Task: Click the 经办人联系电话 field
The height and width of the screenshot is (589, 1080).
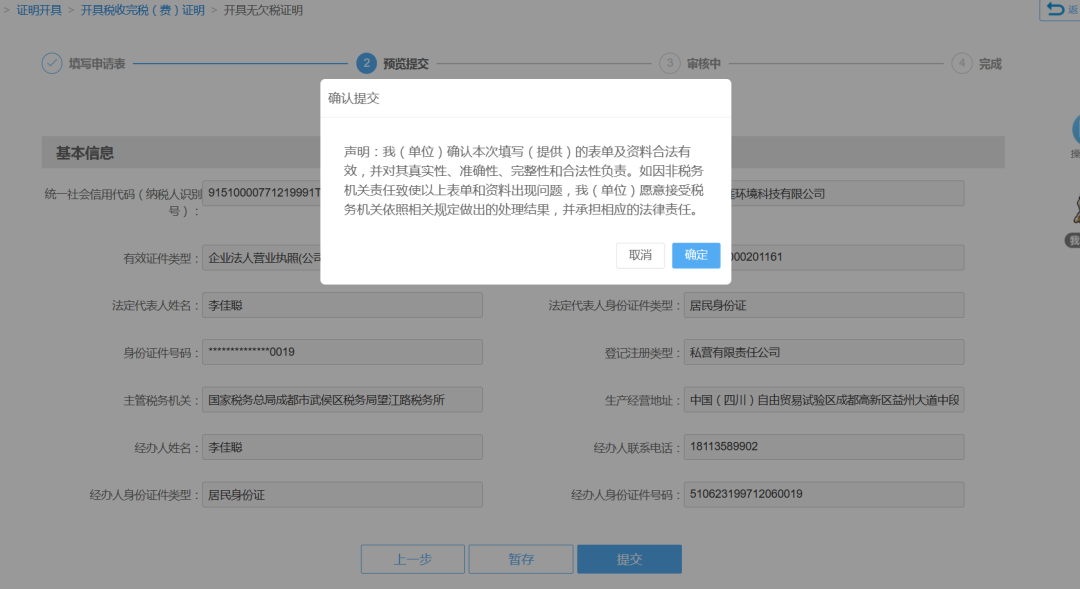Action: pos(824,447)
